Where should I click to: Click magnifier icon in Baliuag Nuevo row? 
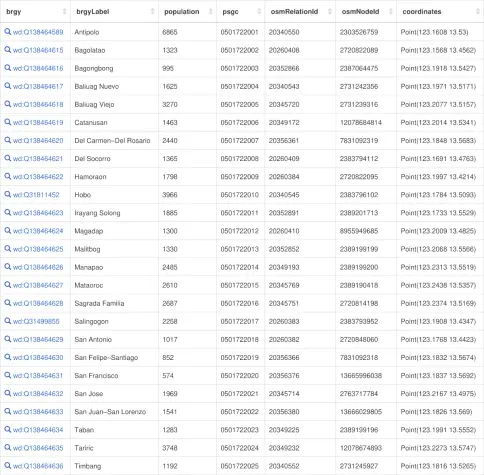7,86
